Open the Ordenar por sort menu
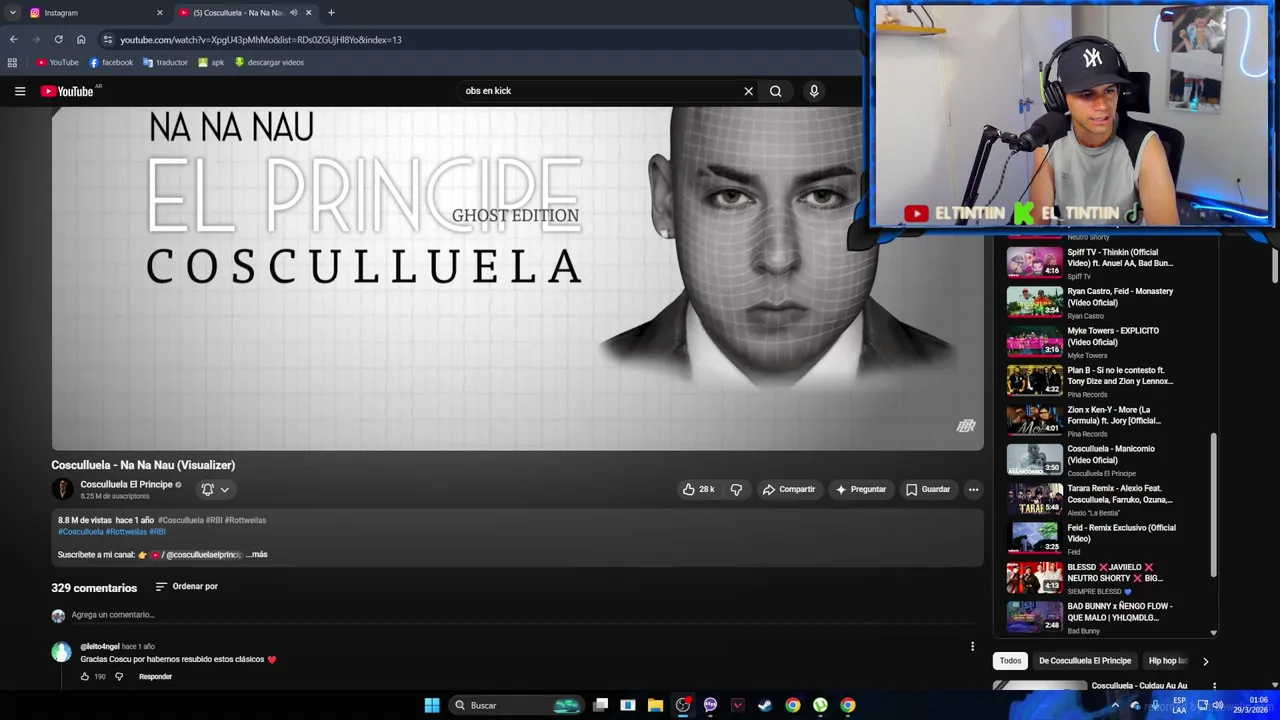This screenshot has width=1280, height=720. (186, 587)
